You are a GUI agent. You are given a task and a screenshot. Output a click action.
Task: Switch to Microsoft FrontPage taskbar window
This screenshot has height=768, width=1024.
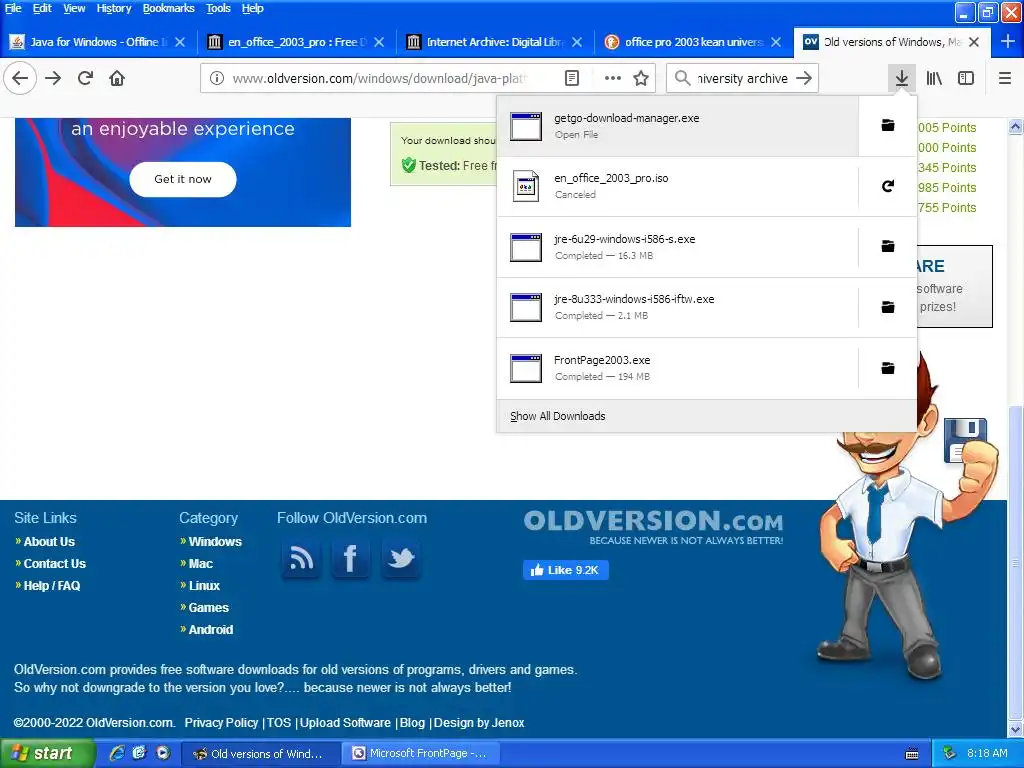421,753
